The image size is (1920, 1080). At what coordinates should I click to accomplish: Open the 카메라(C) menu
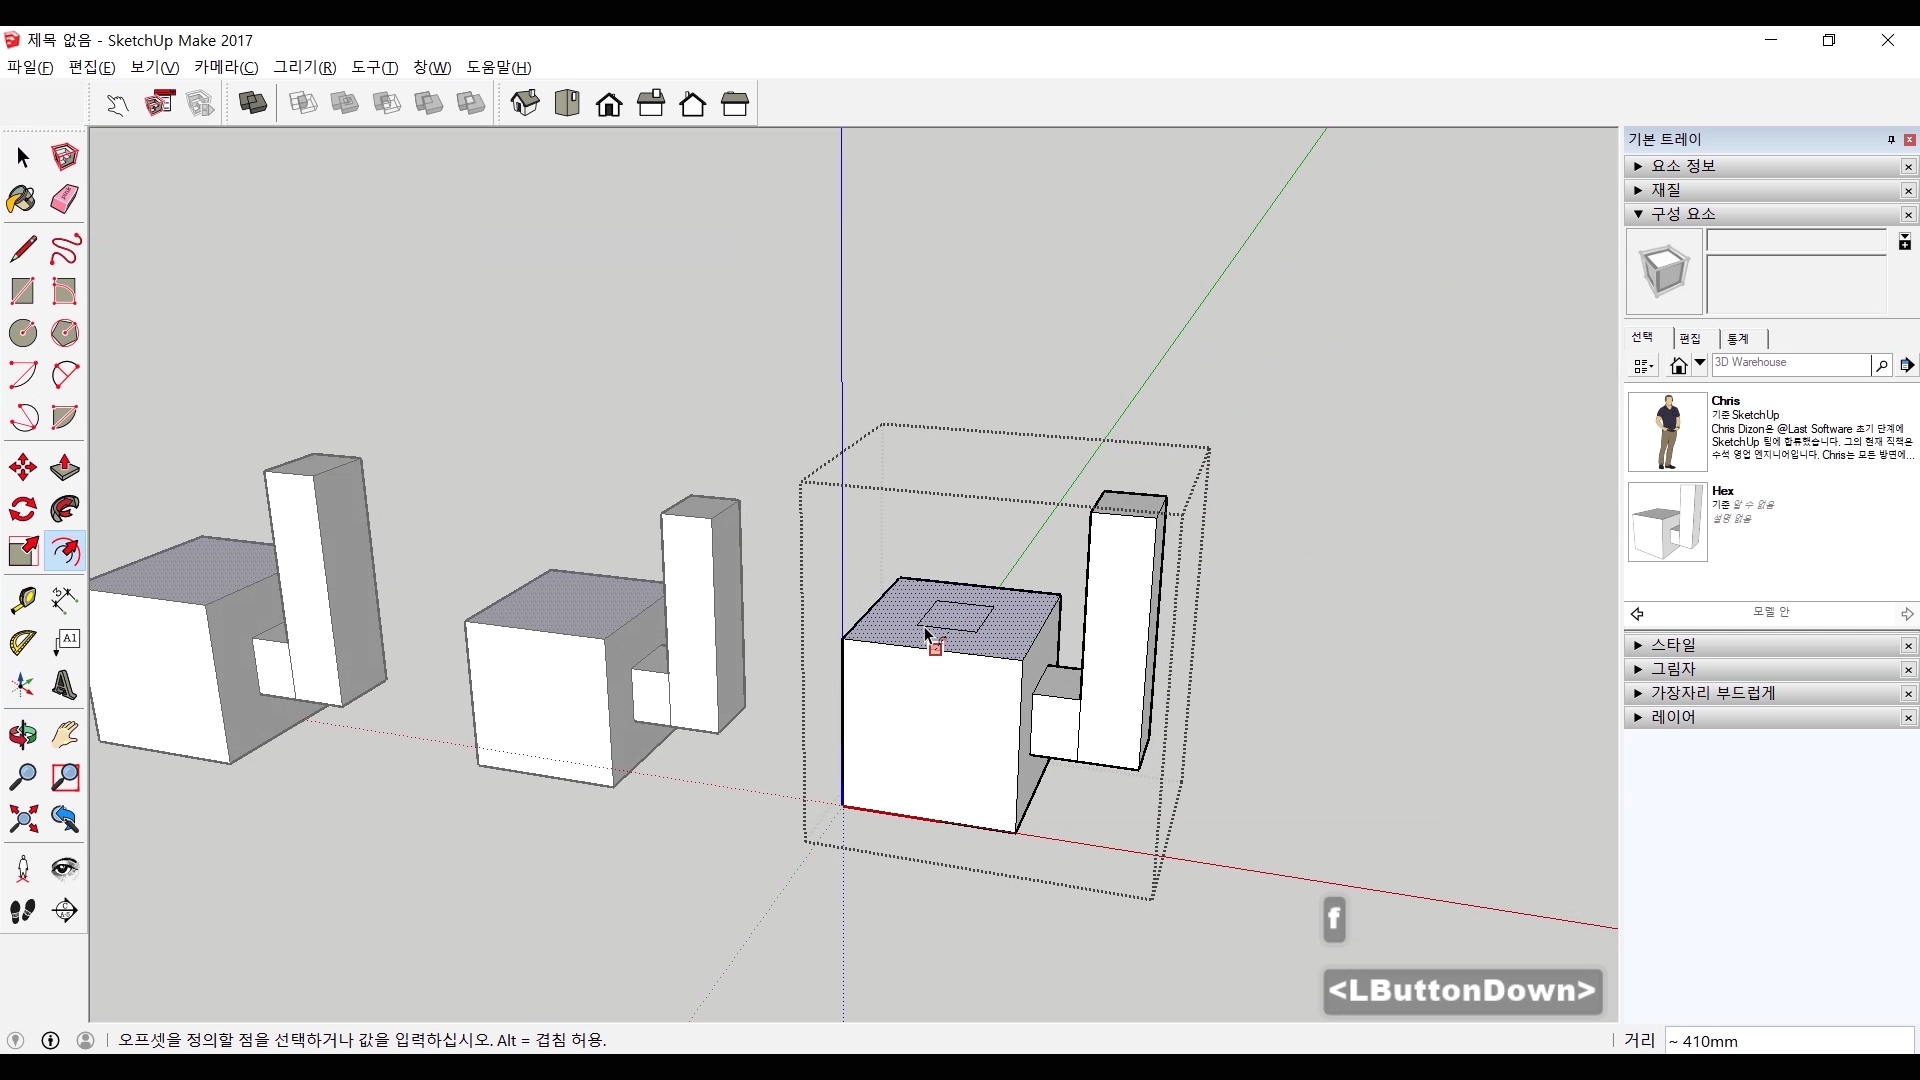pos(226,67)
